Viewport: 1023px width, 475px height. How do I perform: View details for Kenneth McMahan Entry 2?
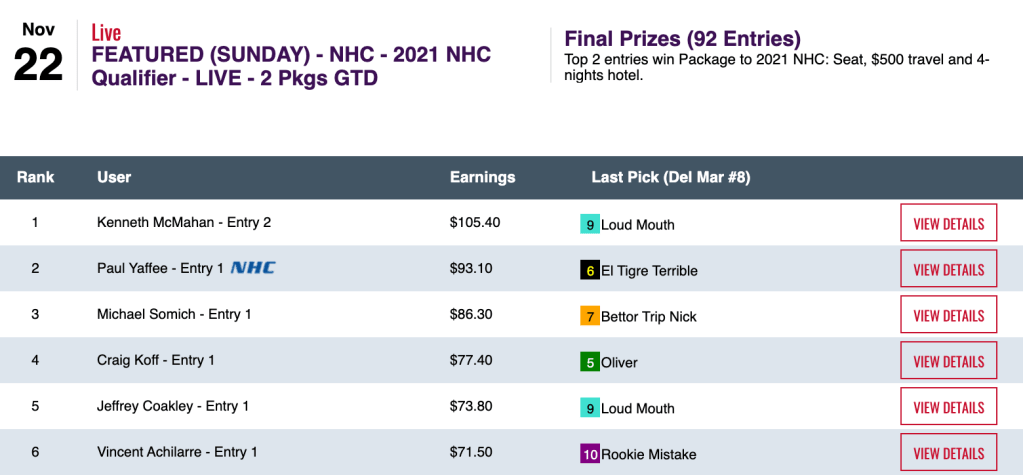(x=948, y=223)
